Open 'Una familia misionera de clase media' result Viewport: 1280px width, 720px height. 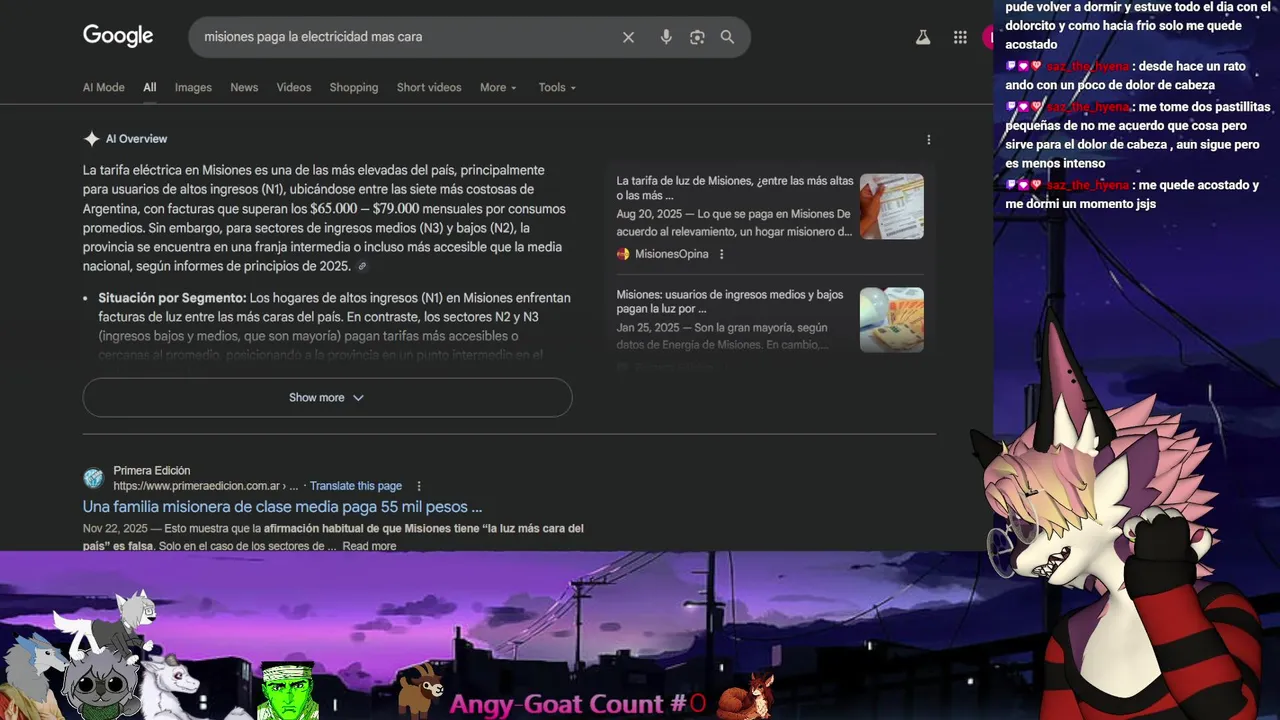pyautogui.click(x=282, y=507)
